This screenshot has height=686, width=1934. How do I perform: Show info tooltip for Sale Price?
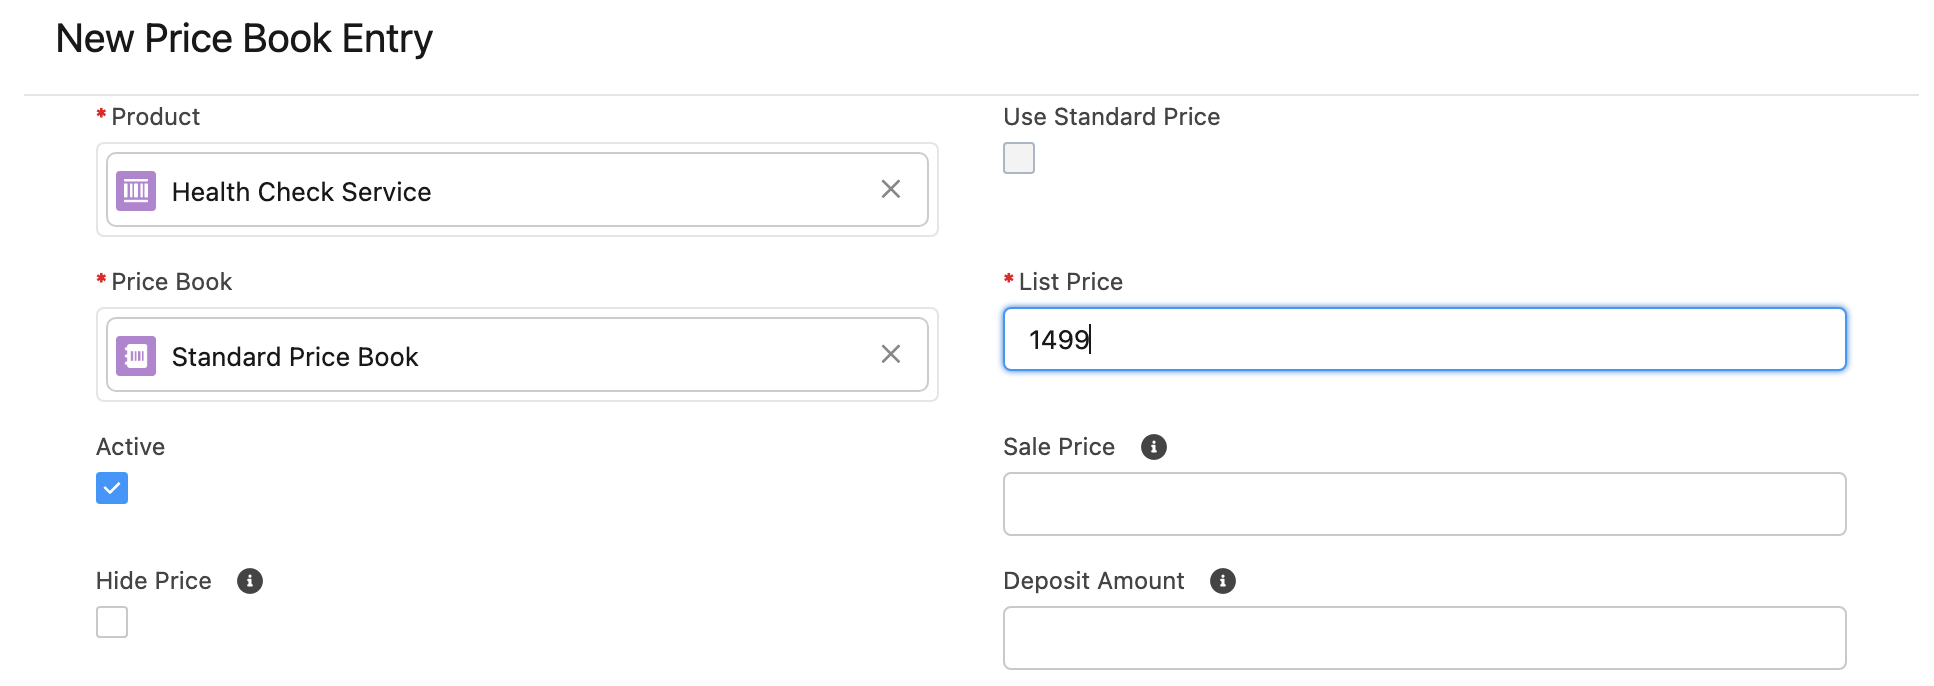pos(1154,447)
